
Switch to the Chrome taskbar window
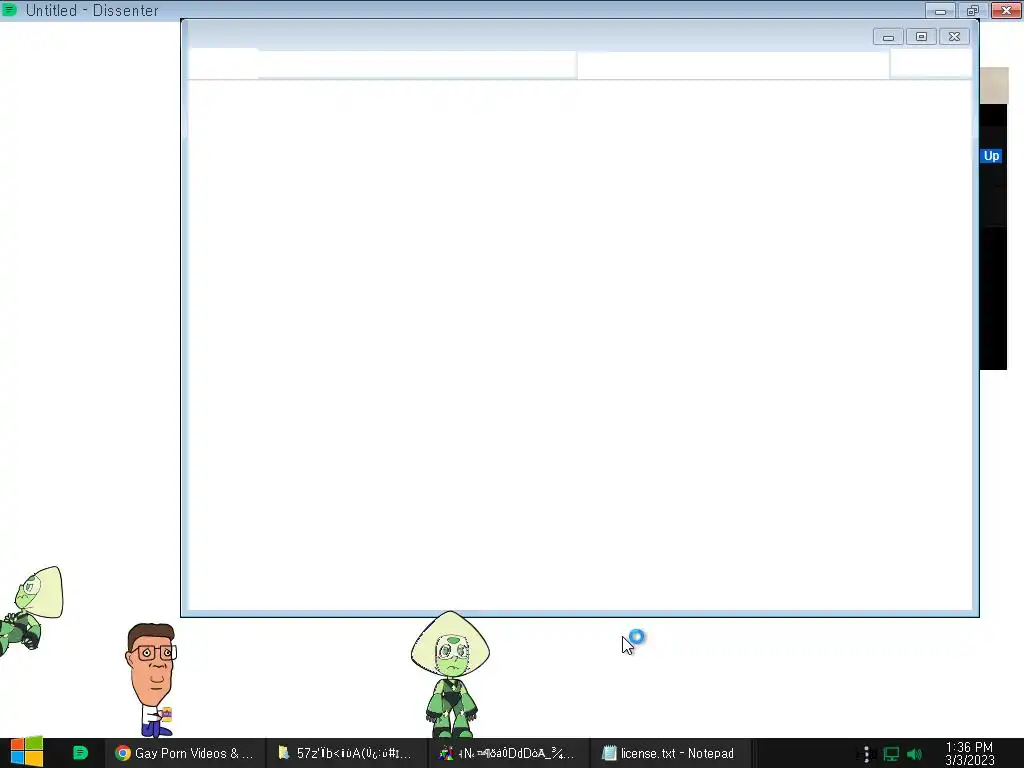(x=185, y=753)
